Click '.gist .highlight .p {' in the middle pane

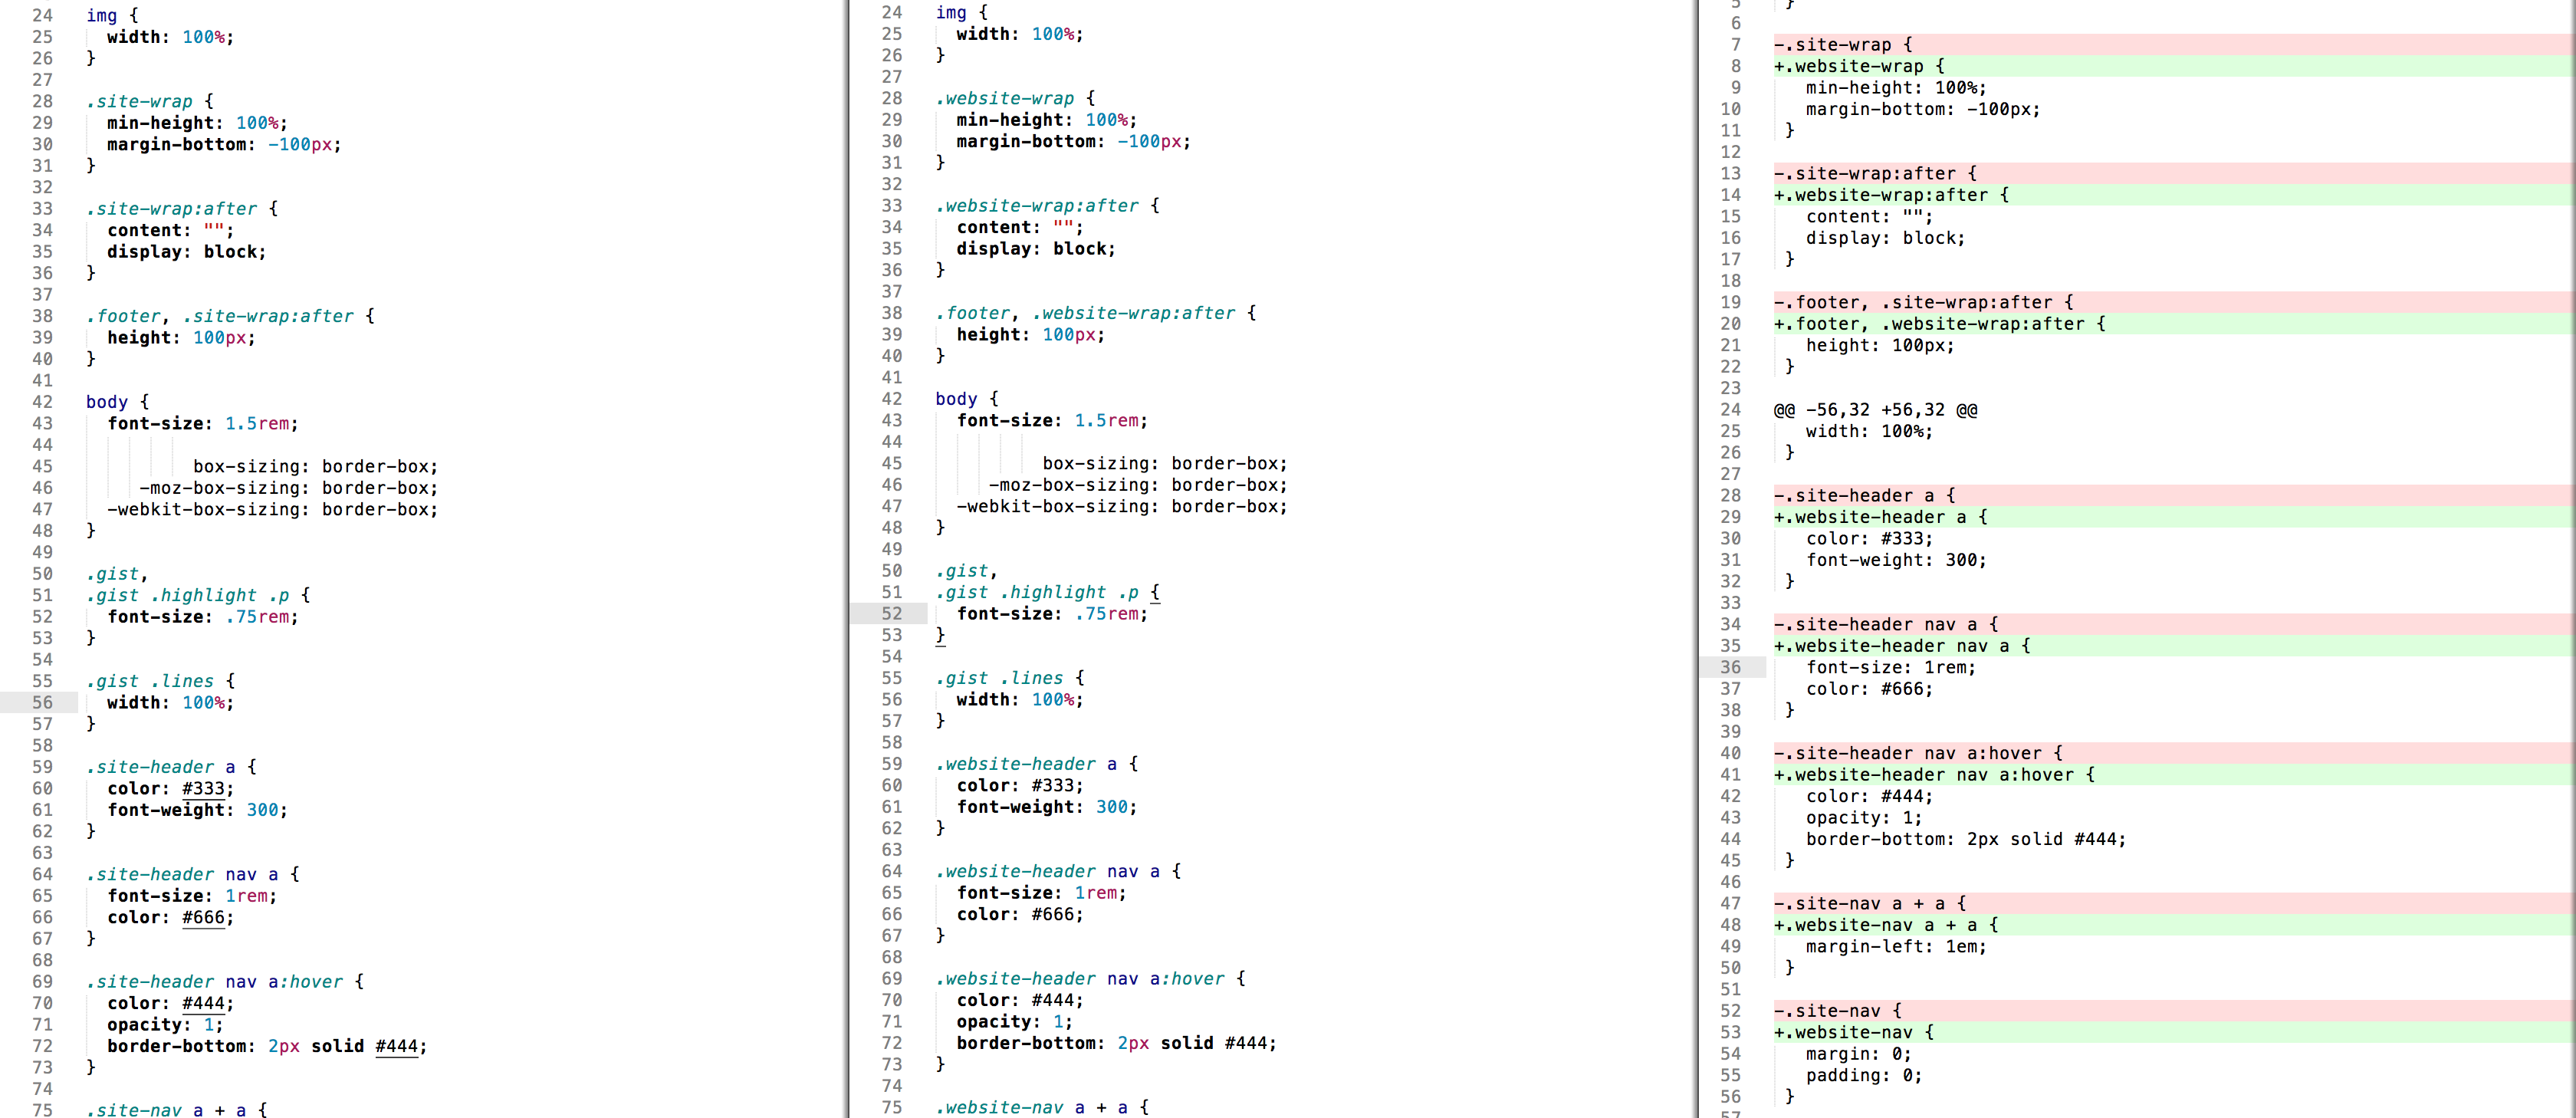pos(1047,592)
